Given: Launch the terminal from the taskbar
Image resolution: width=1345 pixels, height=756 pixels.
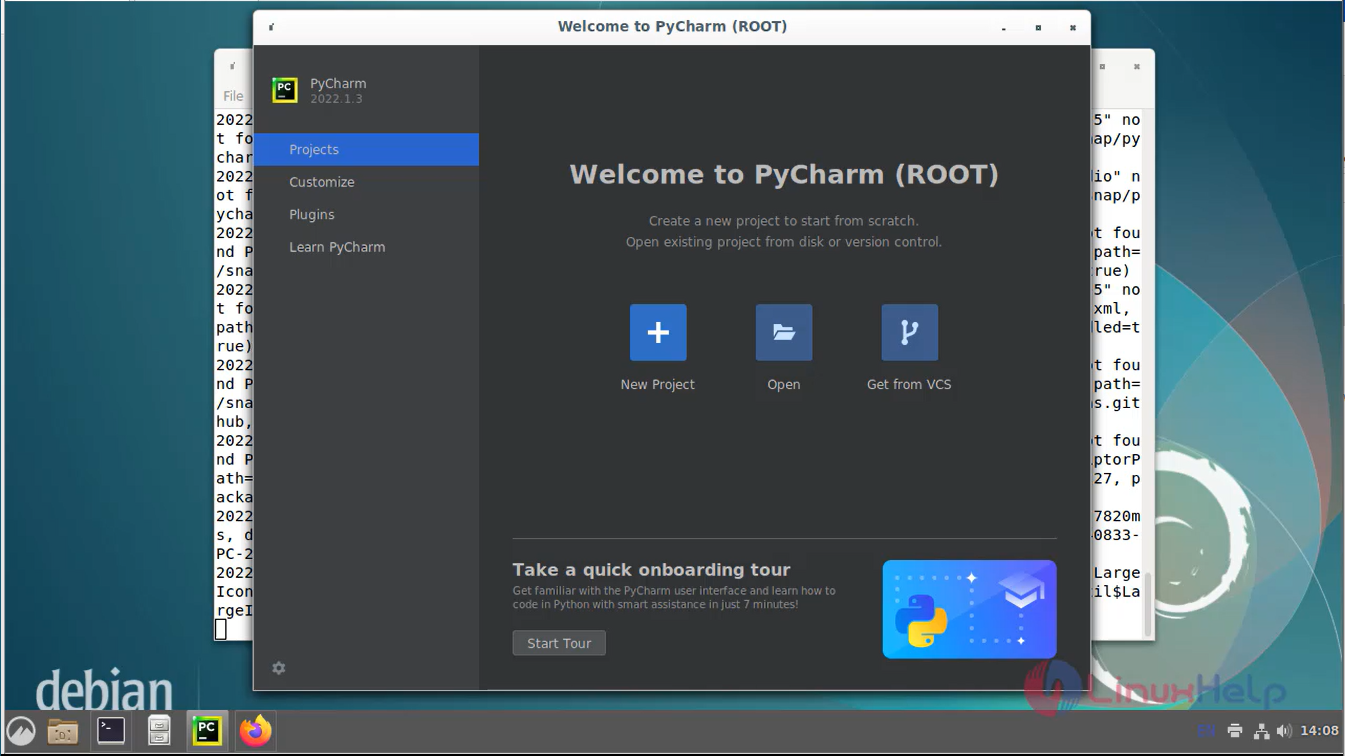Looking at the screenshot, I should [111, 731].
